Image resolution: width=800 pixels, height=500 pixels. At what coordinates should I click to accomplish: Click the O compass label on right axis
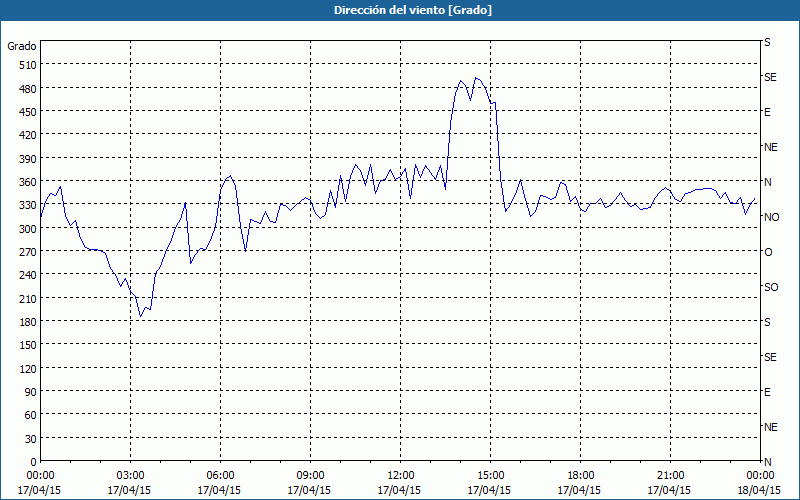pos(768,252)
